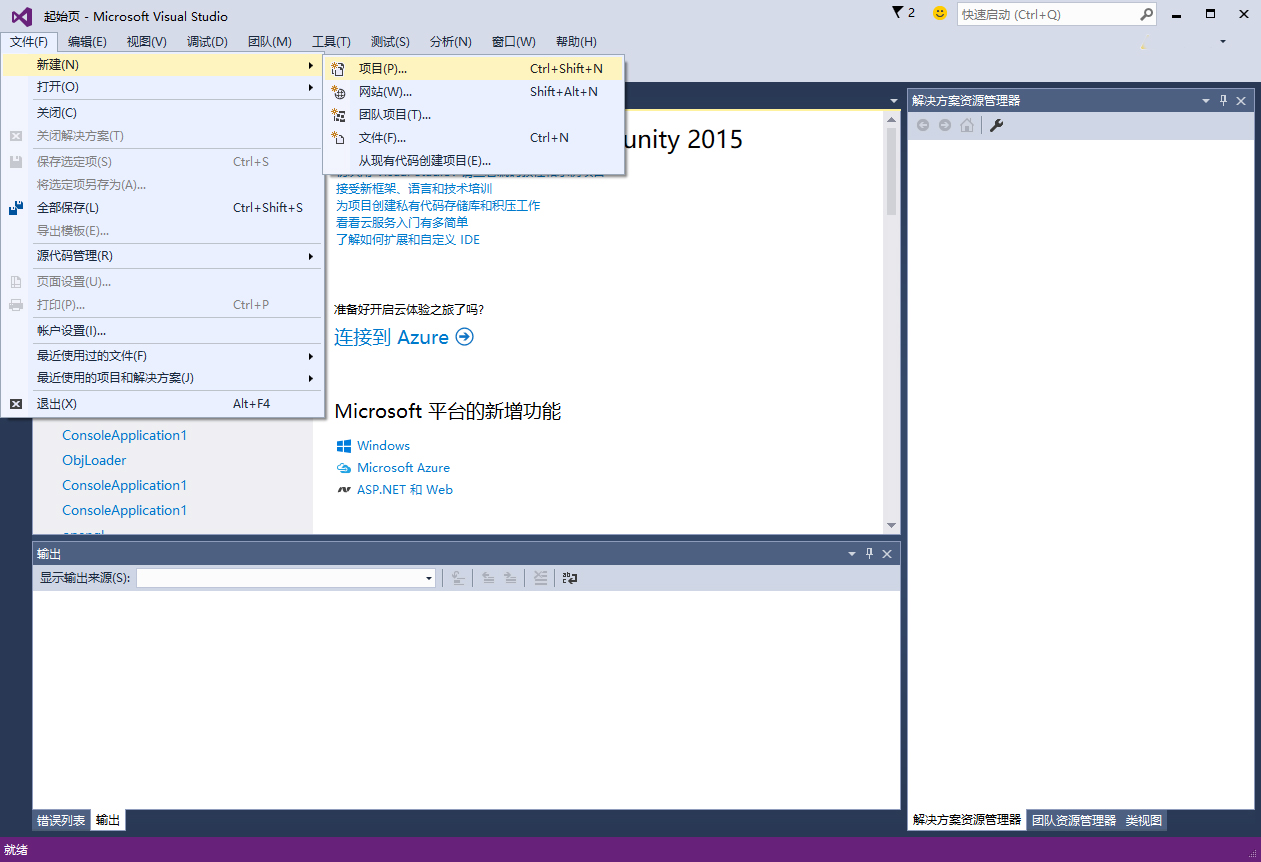The image size is (1261, 862).
Task: Click the start page scrollbar down arrow
Action: coord(891,525)
